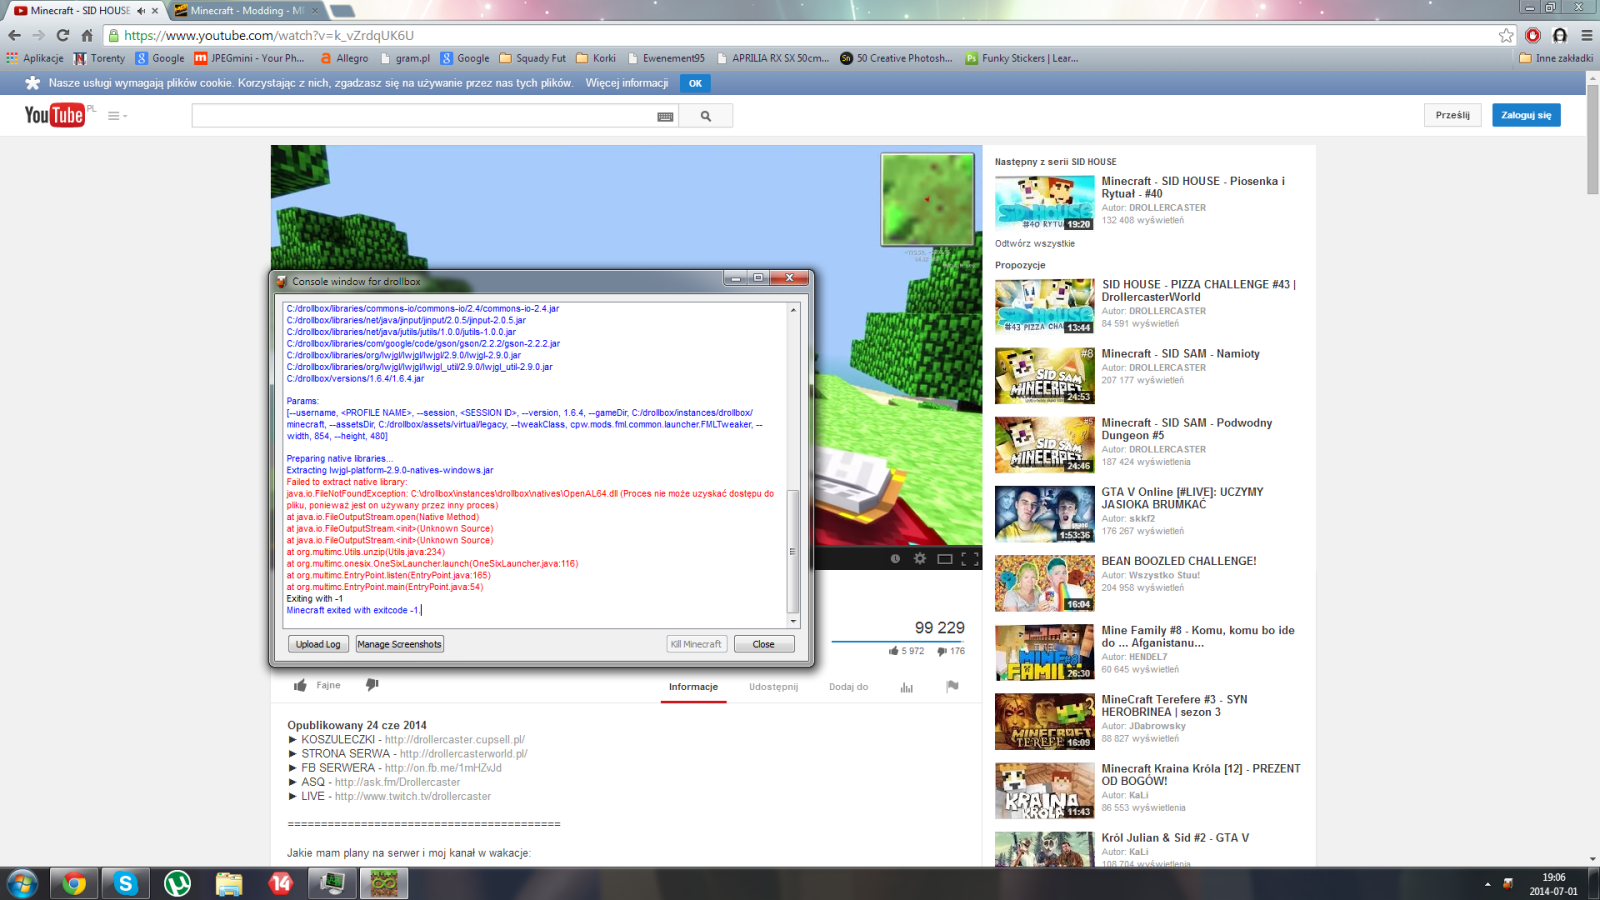Screen dimensions: 1600x900
Task: Open the Windows Start button
Action: [22, 884]
